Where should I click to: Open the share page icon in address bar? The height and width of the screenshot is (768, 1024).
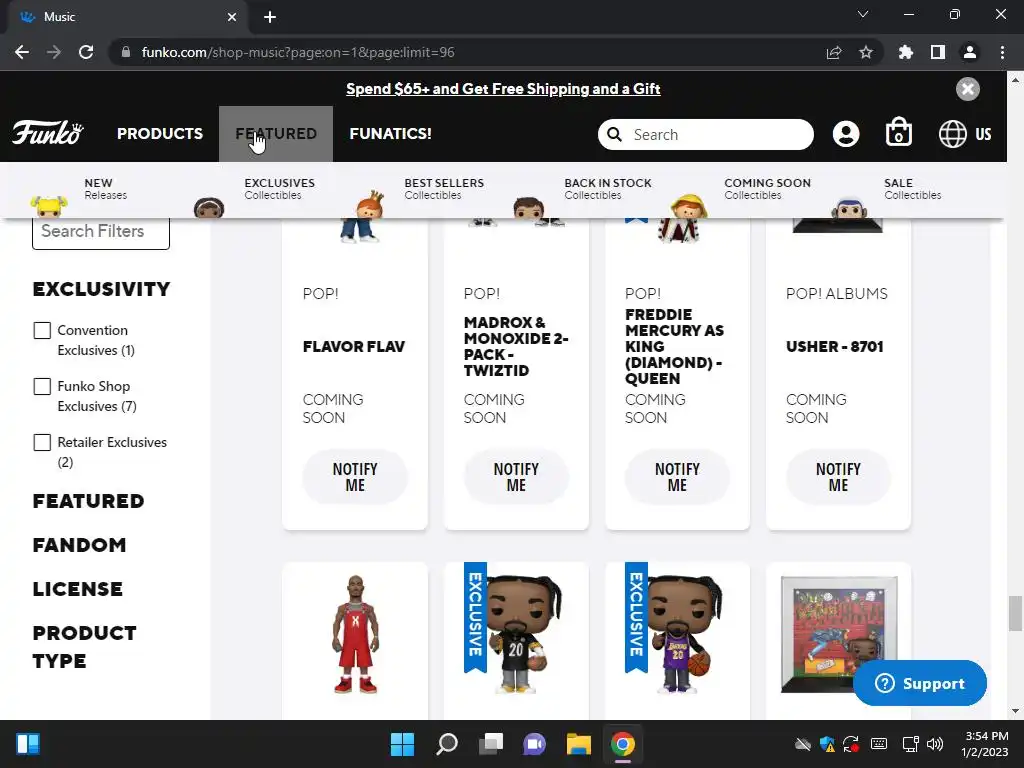[834, 52]
